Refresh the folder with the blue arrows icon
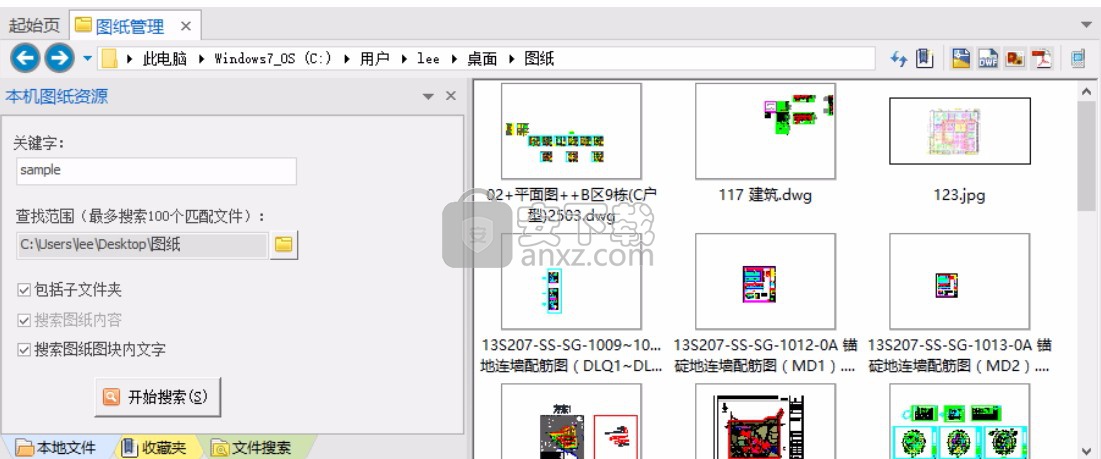Viewport: 1101px width, 459px height. 899,59
